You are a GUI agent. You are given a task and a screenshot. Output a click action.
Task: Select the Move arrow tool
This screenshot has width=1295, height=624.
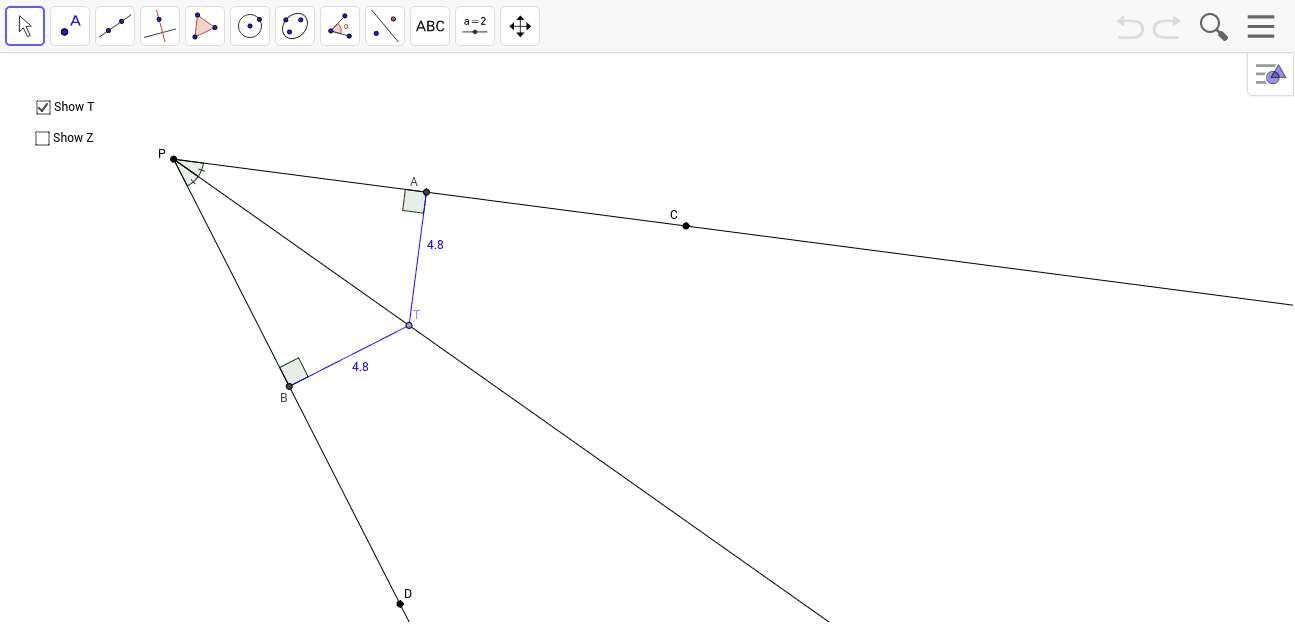25,26
